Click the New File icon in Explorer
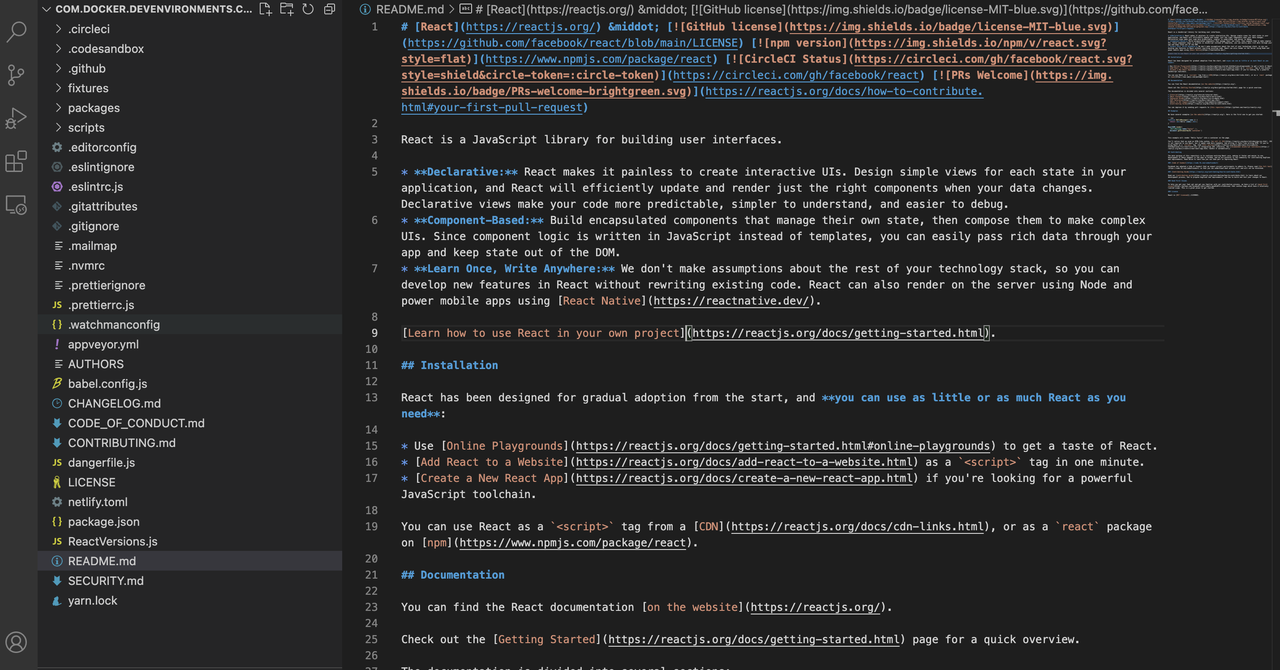Viewport: 1280px width, 670px height. coord(265,9)
